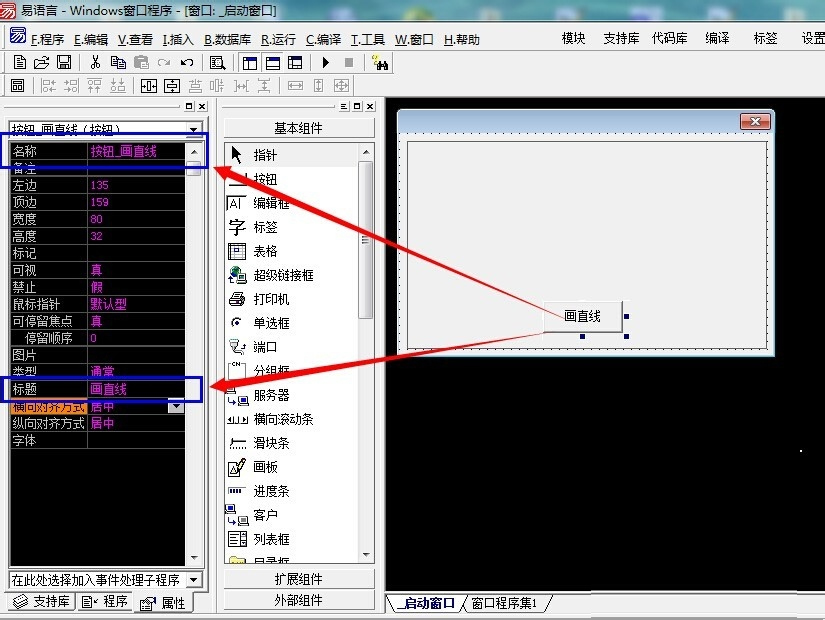Select the 指针 pointer component
Screen dimensions: 825x620
pos(265,155)
